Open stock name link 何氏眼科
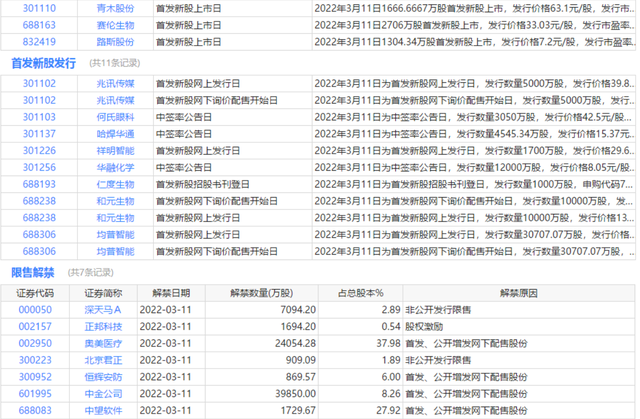The image size is (640, 419). (x=116, y=117)
